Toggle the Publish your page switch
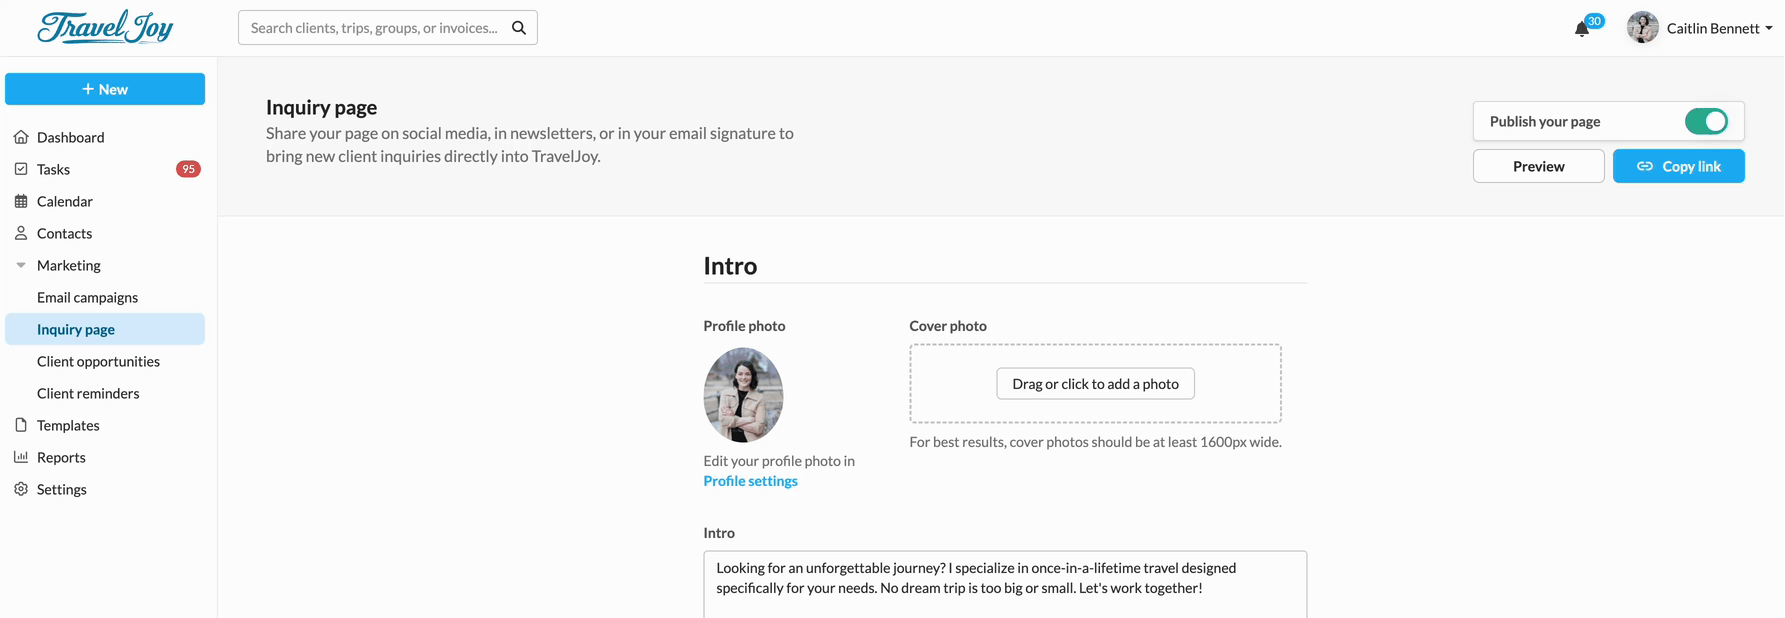The width and height of the screenshot is (1785, 618). [x=1705, y=121]
